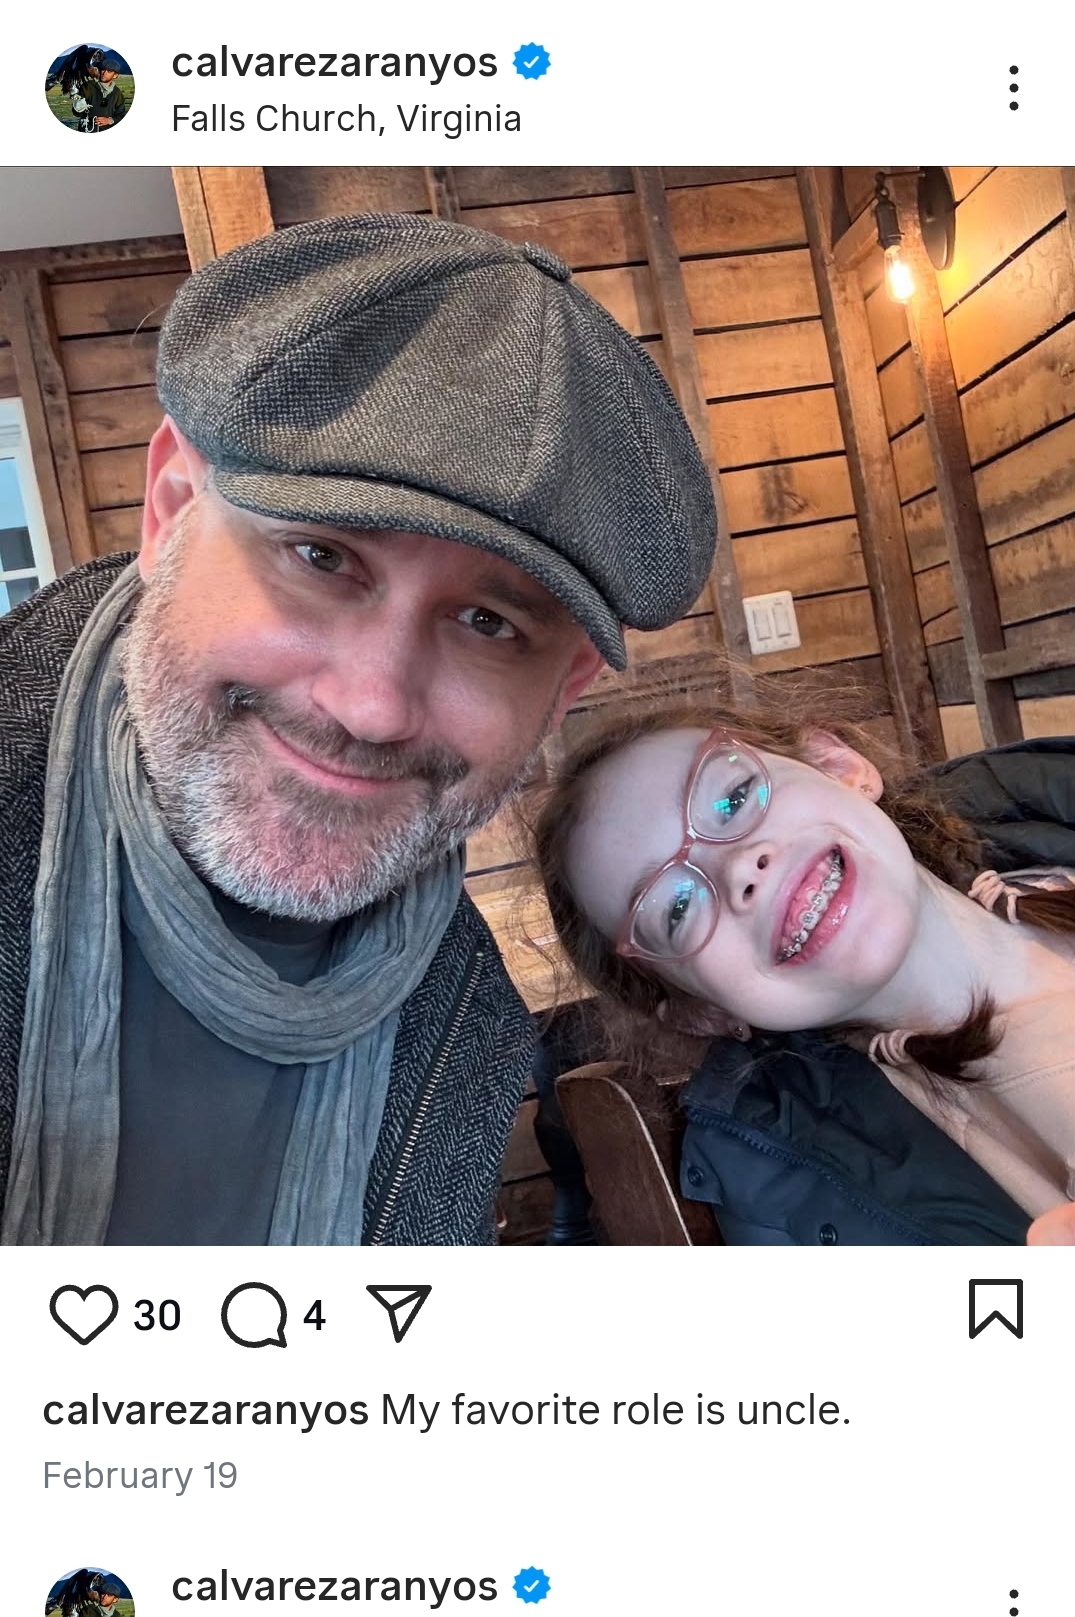Save the post with the bookmark icon
Viewport: 1075px width, 1617px height.
996,1308
